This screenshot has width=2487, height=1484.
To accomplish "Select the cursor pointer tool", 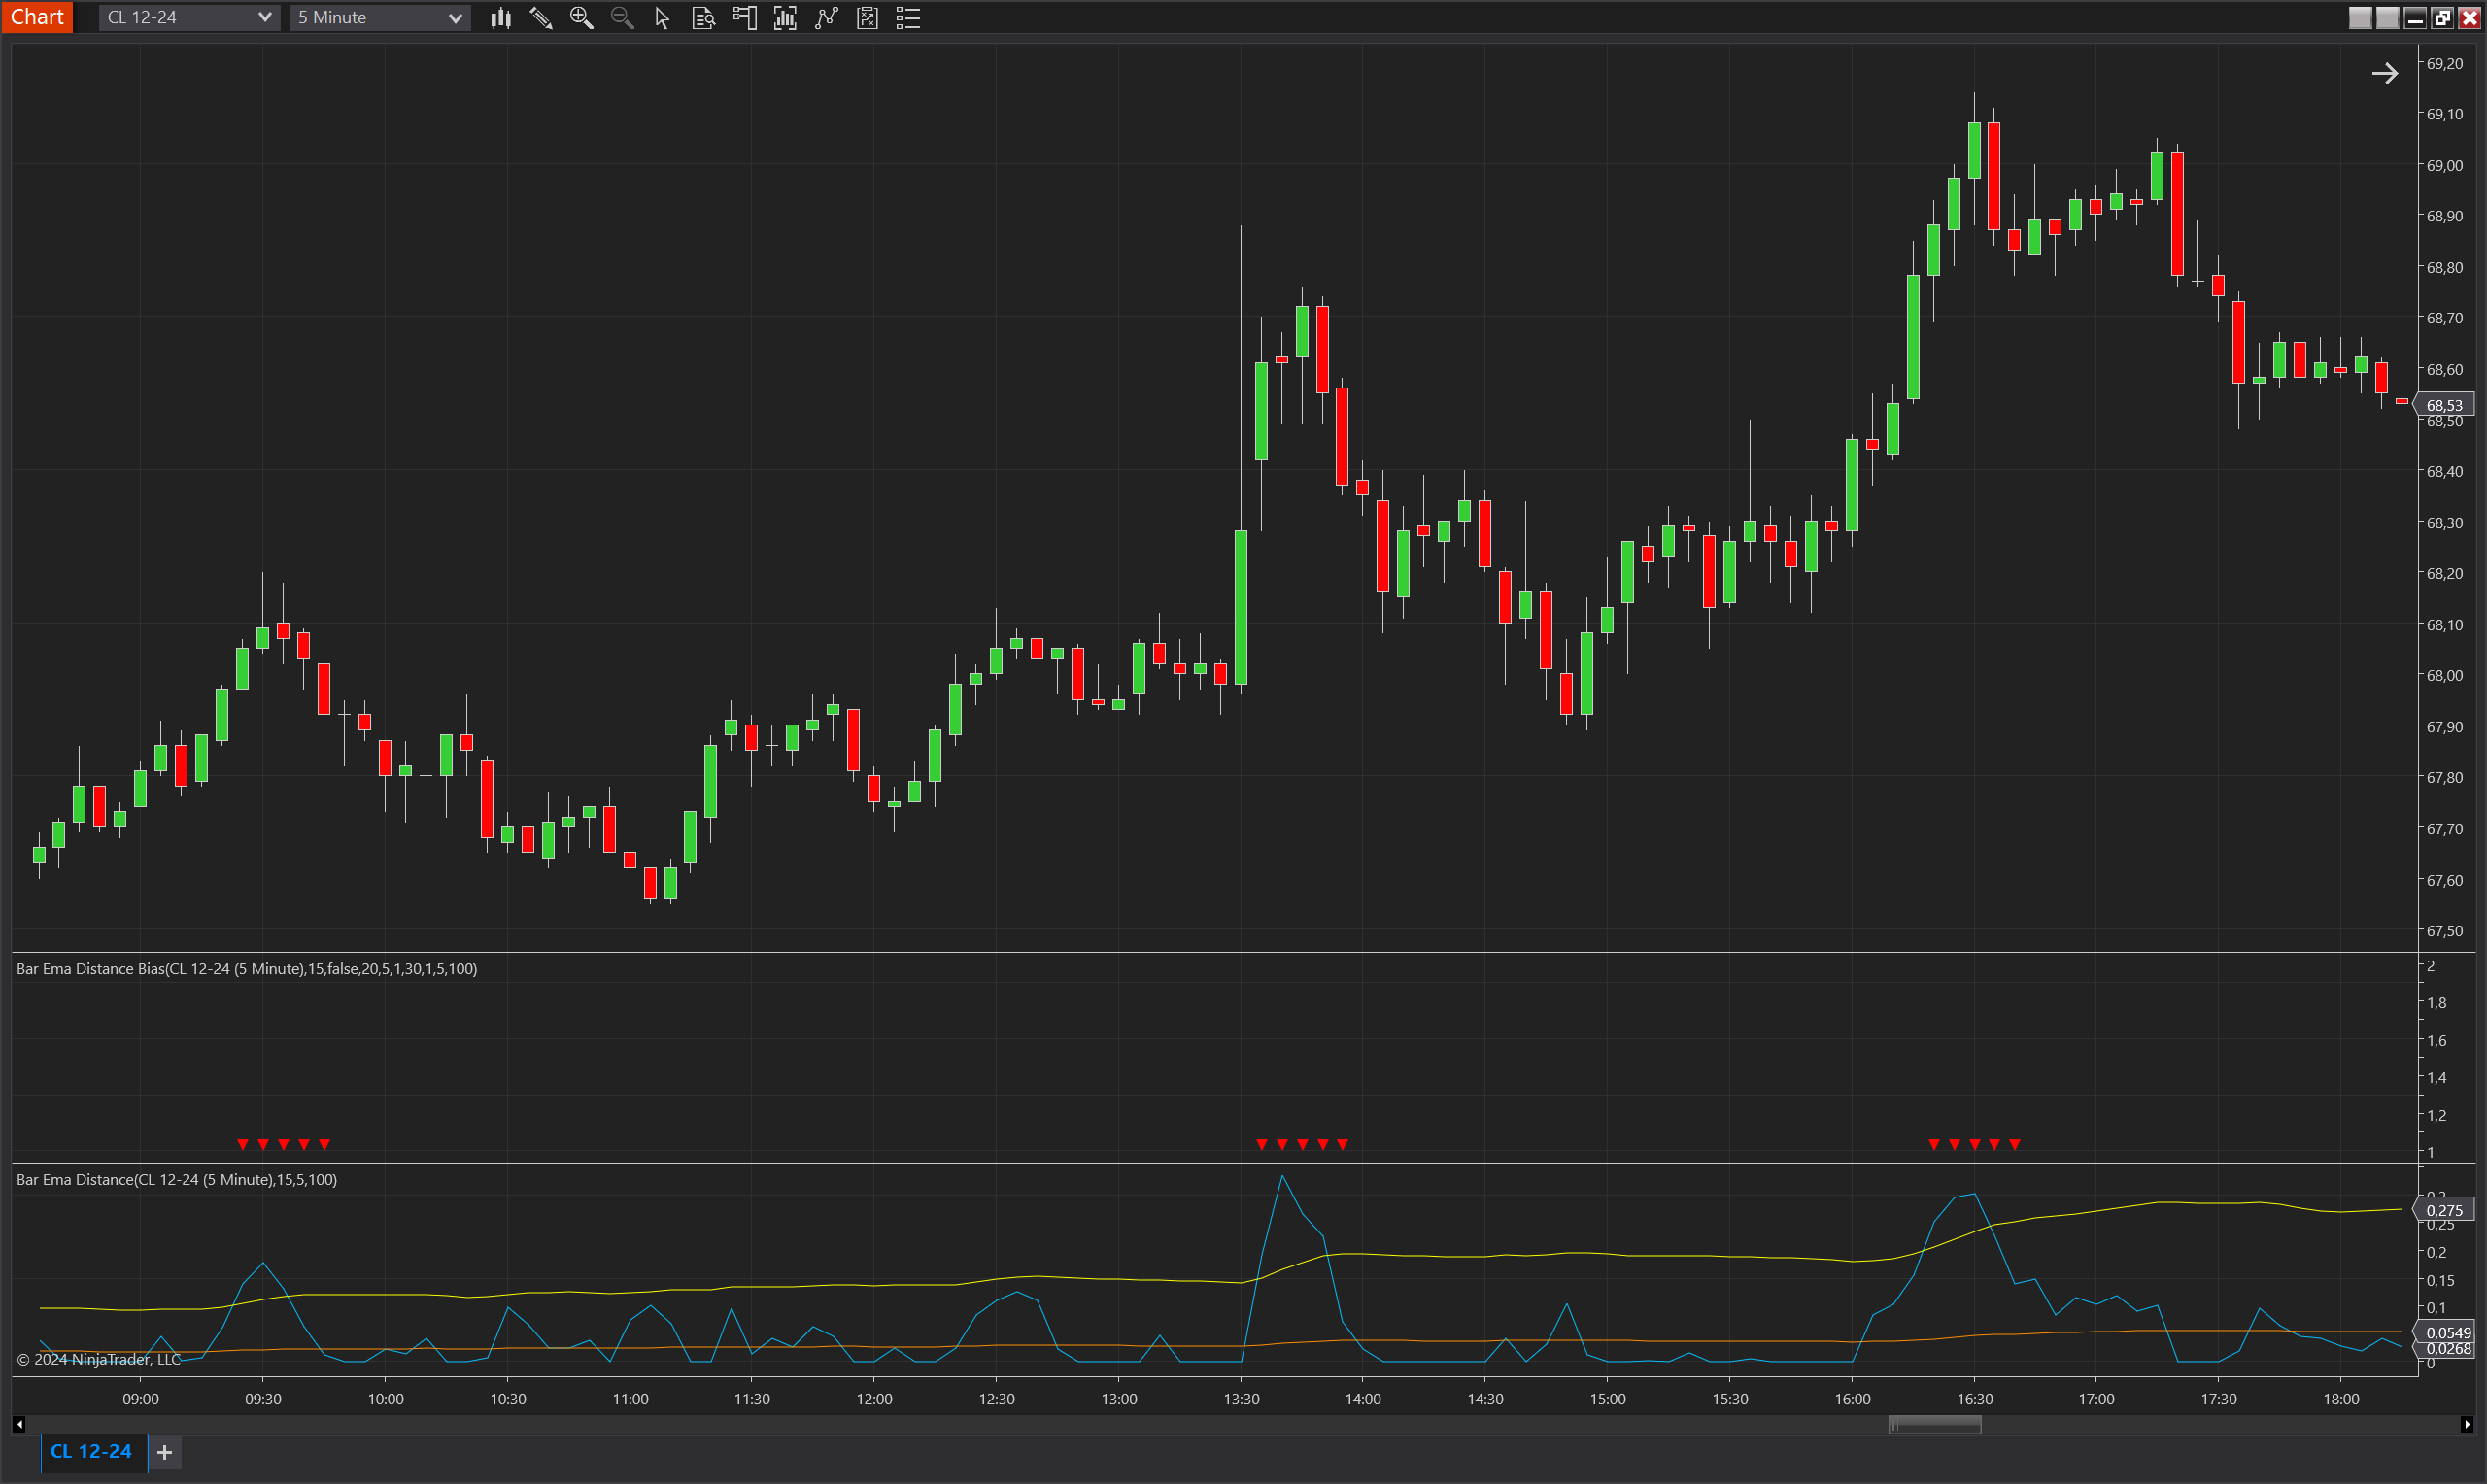I will [x=661, y=17].
